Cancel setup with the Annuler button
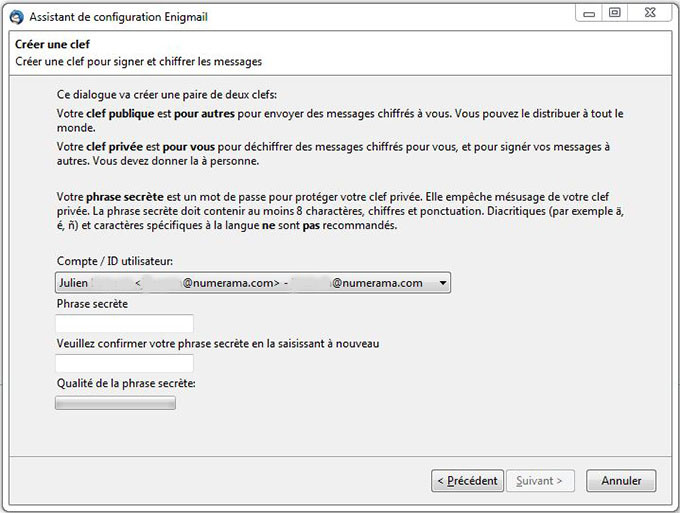 (x=621, y=480)
